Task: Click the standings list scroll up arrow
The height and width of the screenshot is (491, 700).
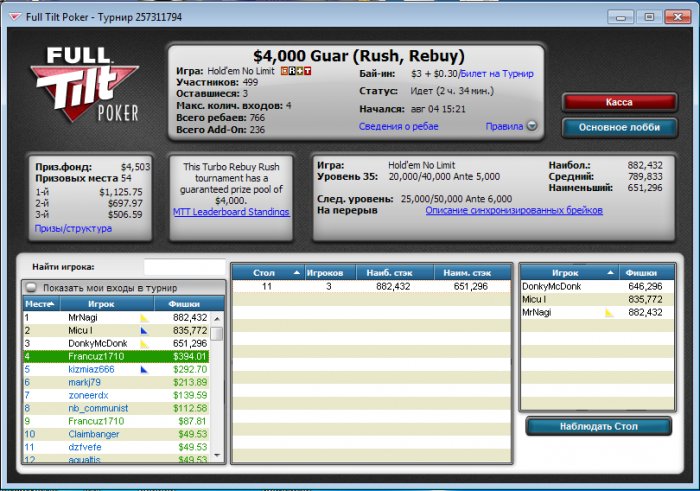Action: click(217, 319)
